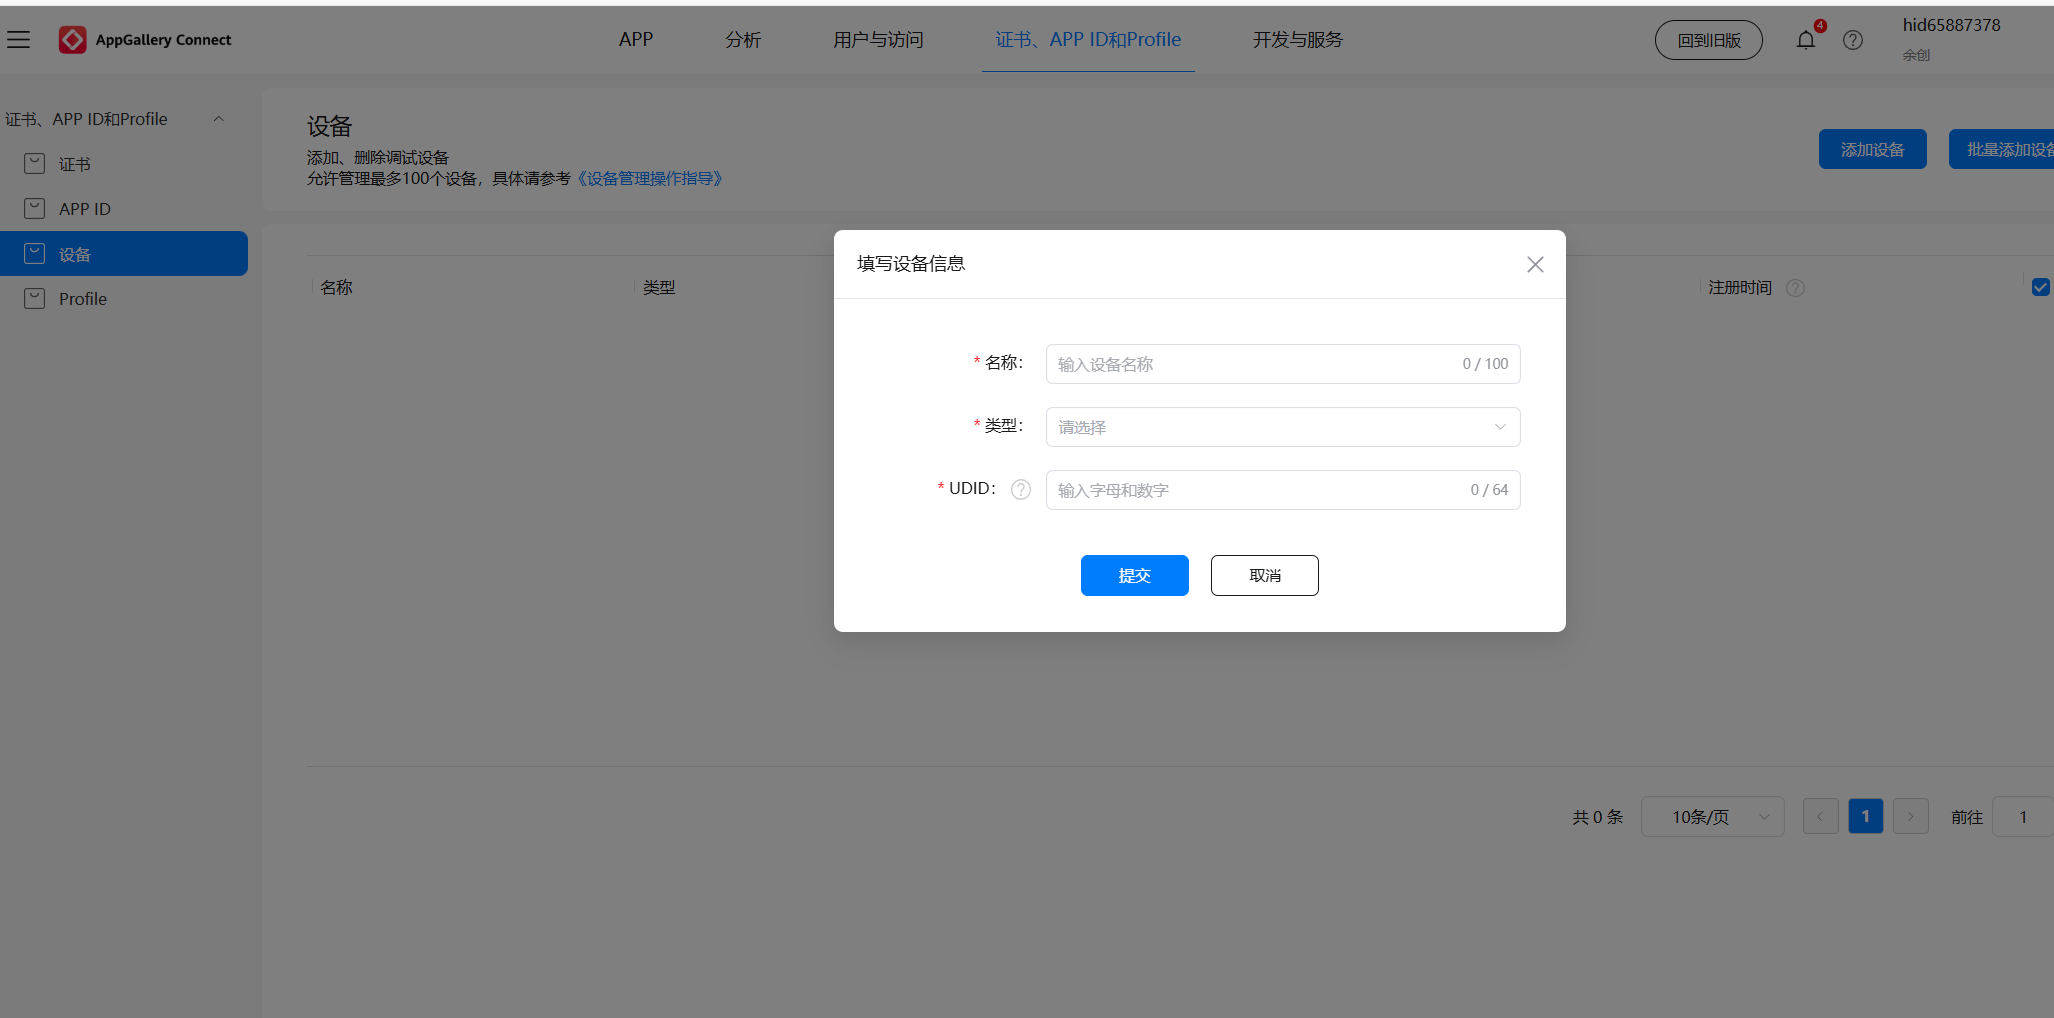Select 设备 in the sidebar

coord(124,254)
